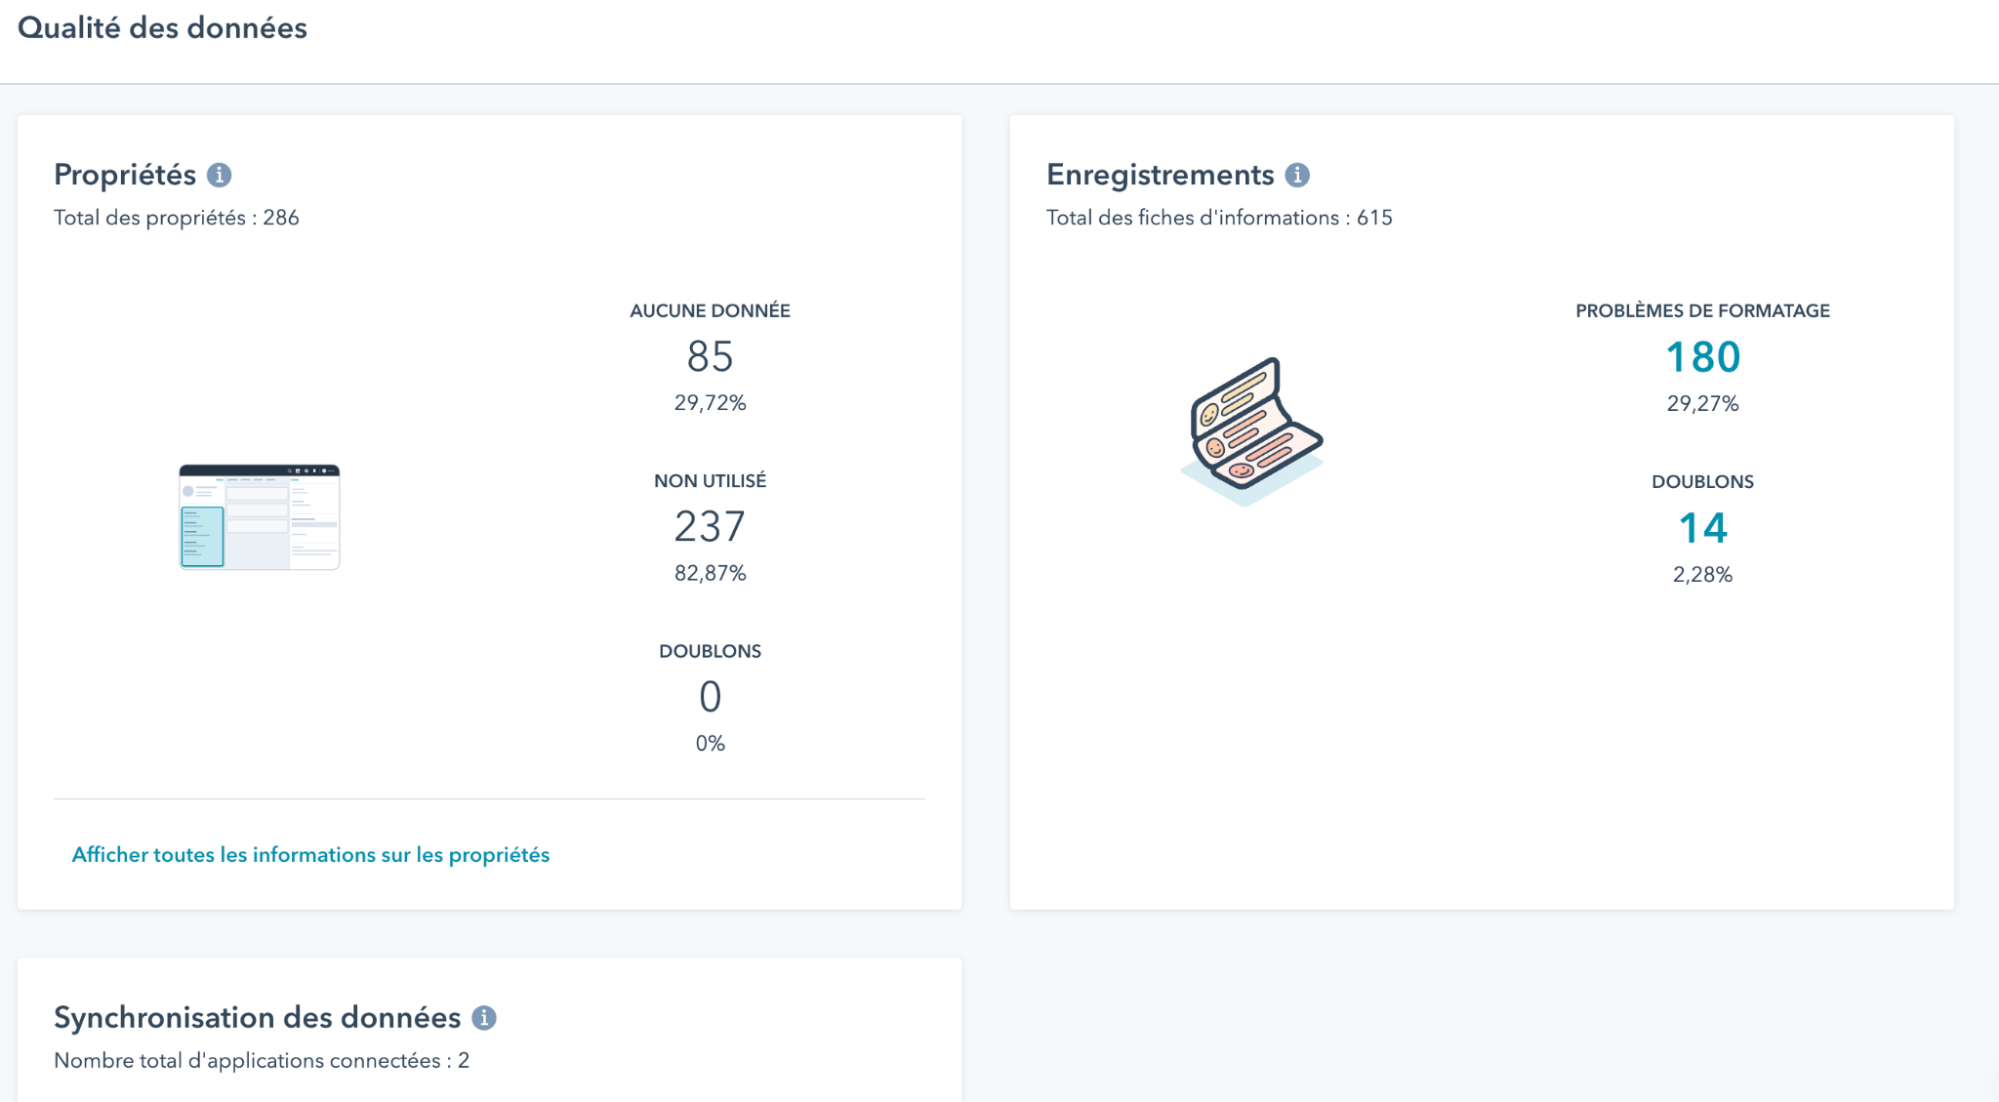Image resolution: width=1999 pixels, height=1102 pixels.
Task: Click the Problèmes de formatage label
Action: 1702,311
